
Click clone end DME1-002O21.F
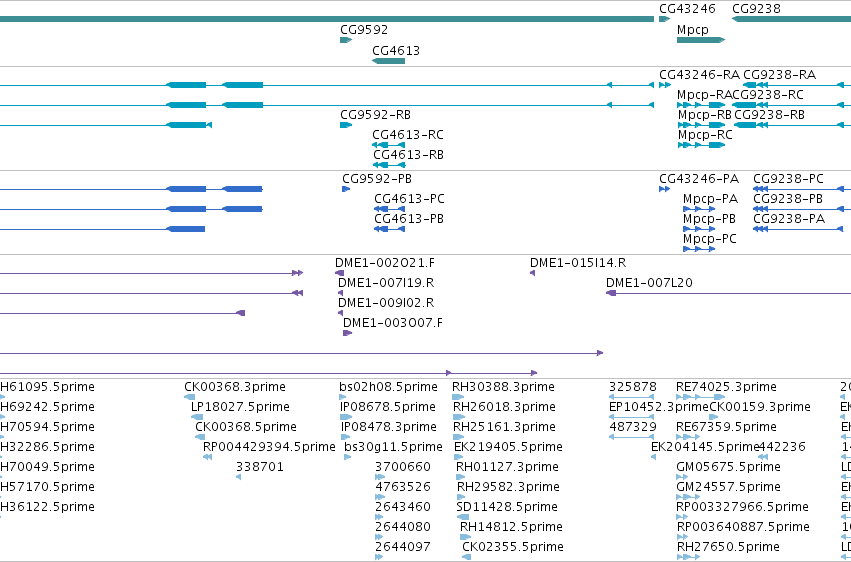(385, 263)
